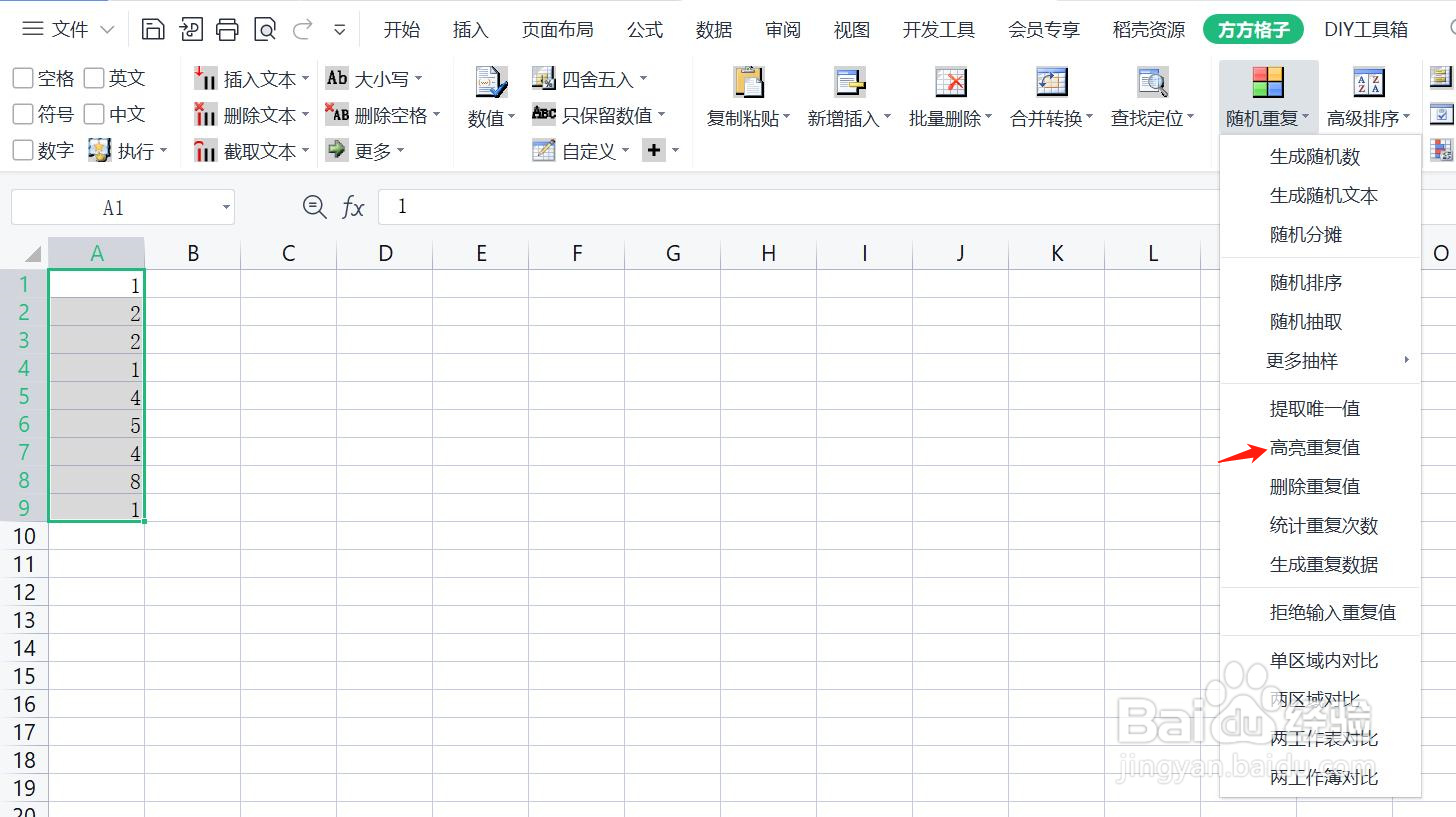Viewport: 1456px width, 817px height.
Task: Click the Remove Spaces (删除空格) icon
Action: click(338, 115)
